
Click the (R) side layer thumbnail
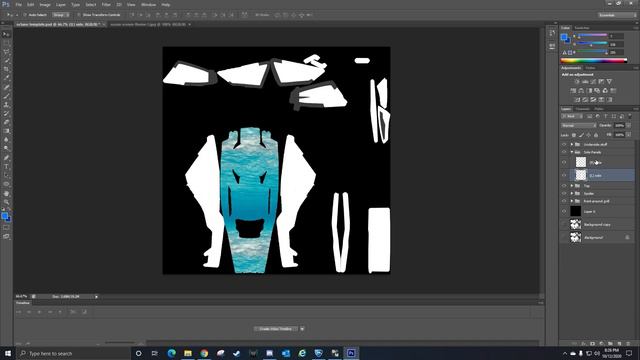point(581,162)
